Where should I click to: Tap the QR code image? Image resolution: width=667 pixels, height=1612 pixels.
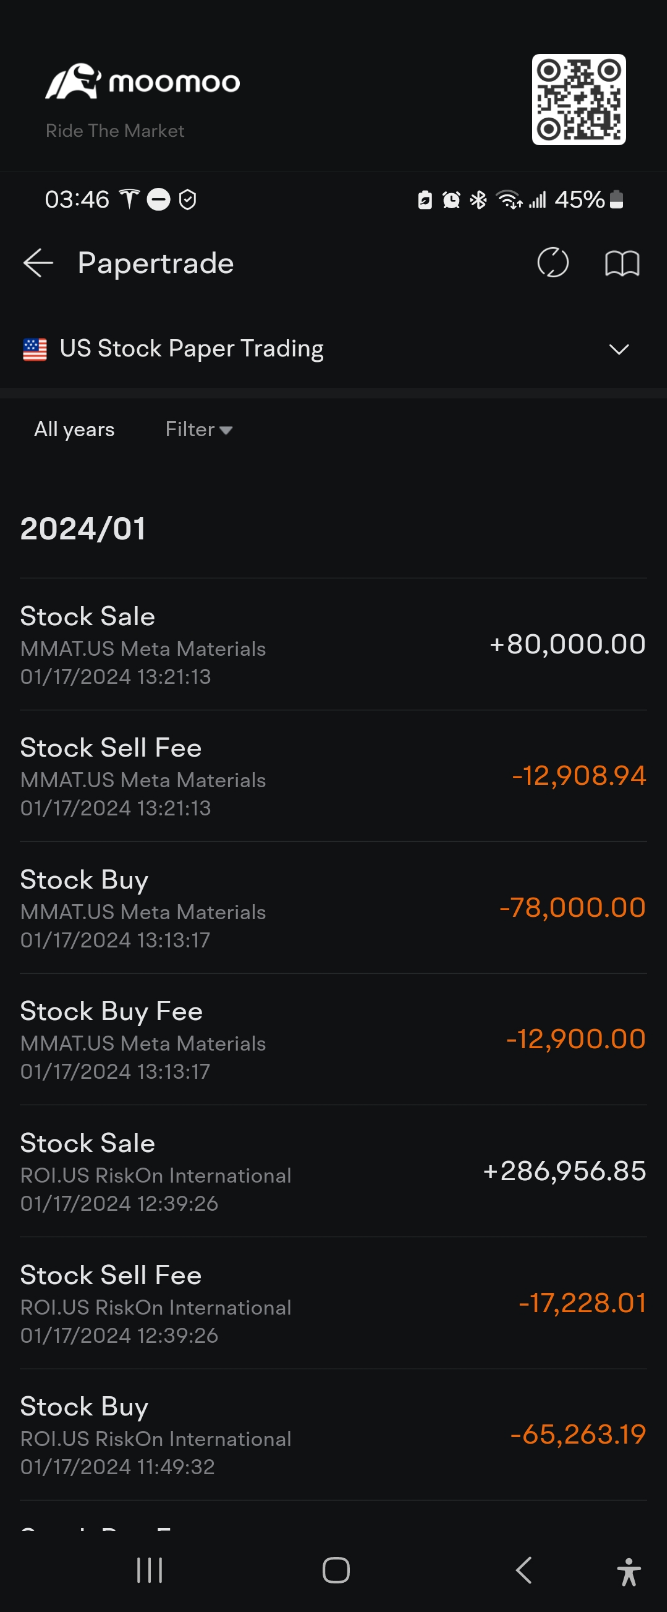tap(579, 99)
